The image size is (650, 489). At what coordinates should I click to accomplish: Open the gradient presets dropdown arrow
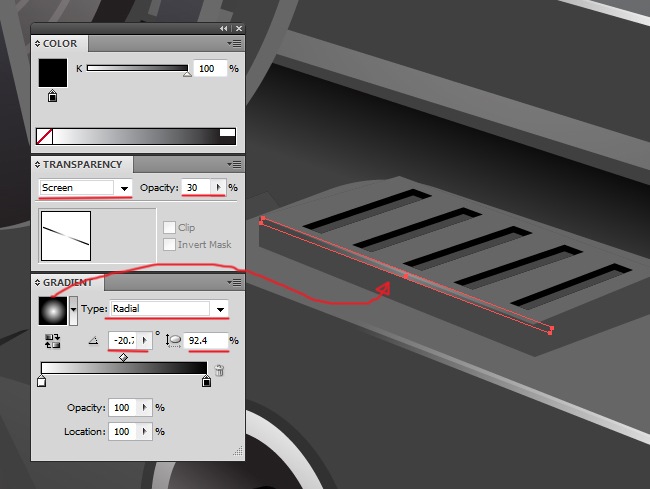tap(73, 311)
